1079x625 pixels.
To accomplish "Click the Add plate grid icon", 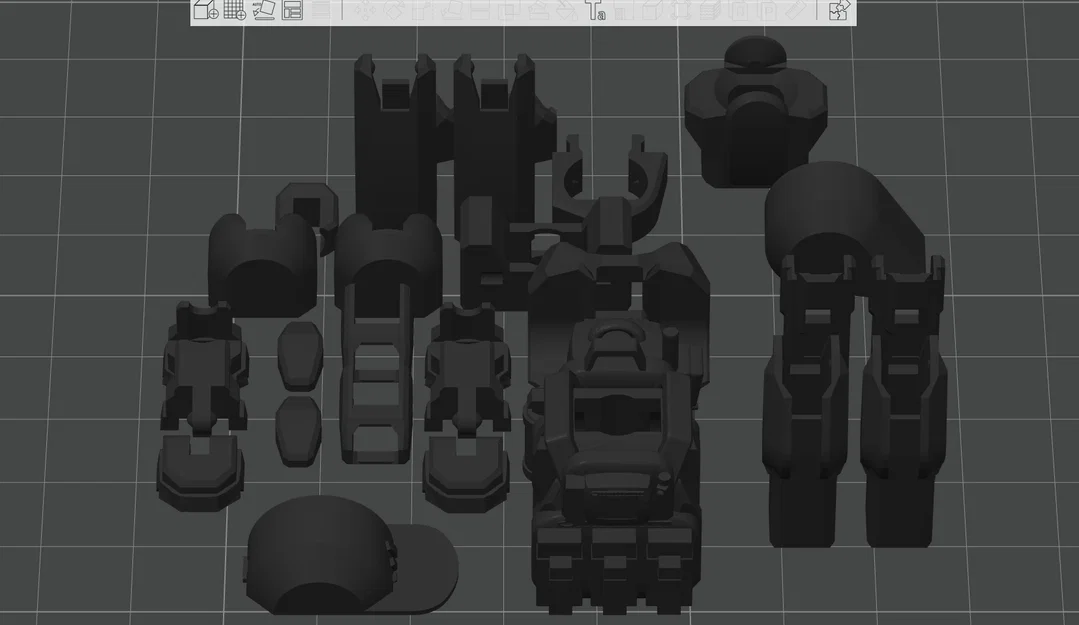I will pyautogui.click(x=235, y=10).
